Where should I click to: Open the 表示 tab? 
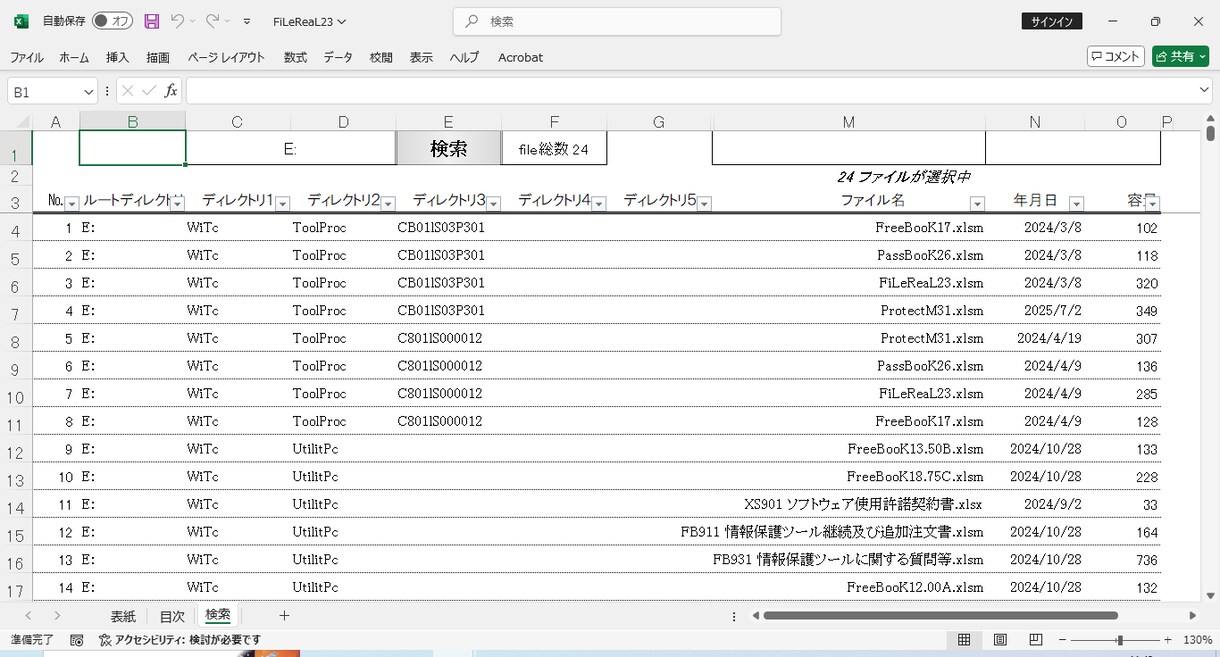coord(421,58)
